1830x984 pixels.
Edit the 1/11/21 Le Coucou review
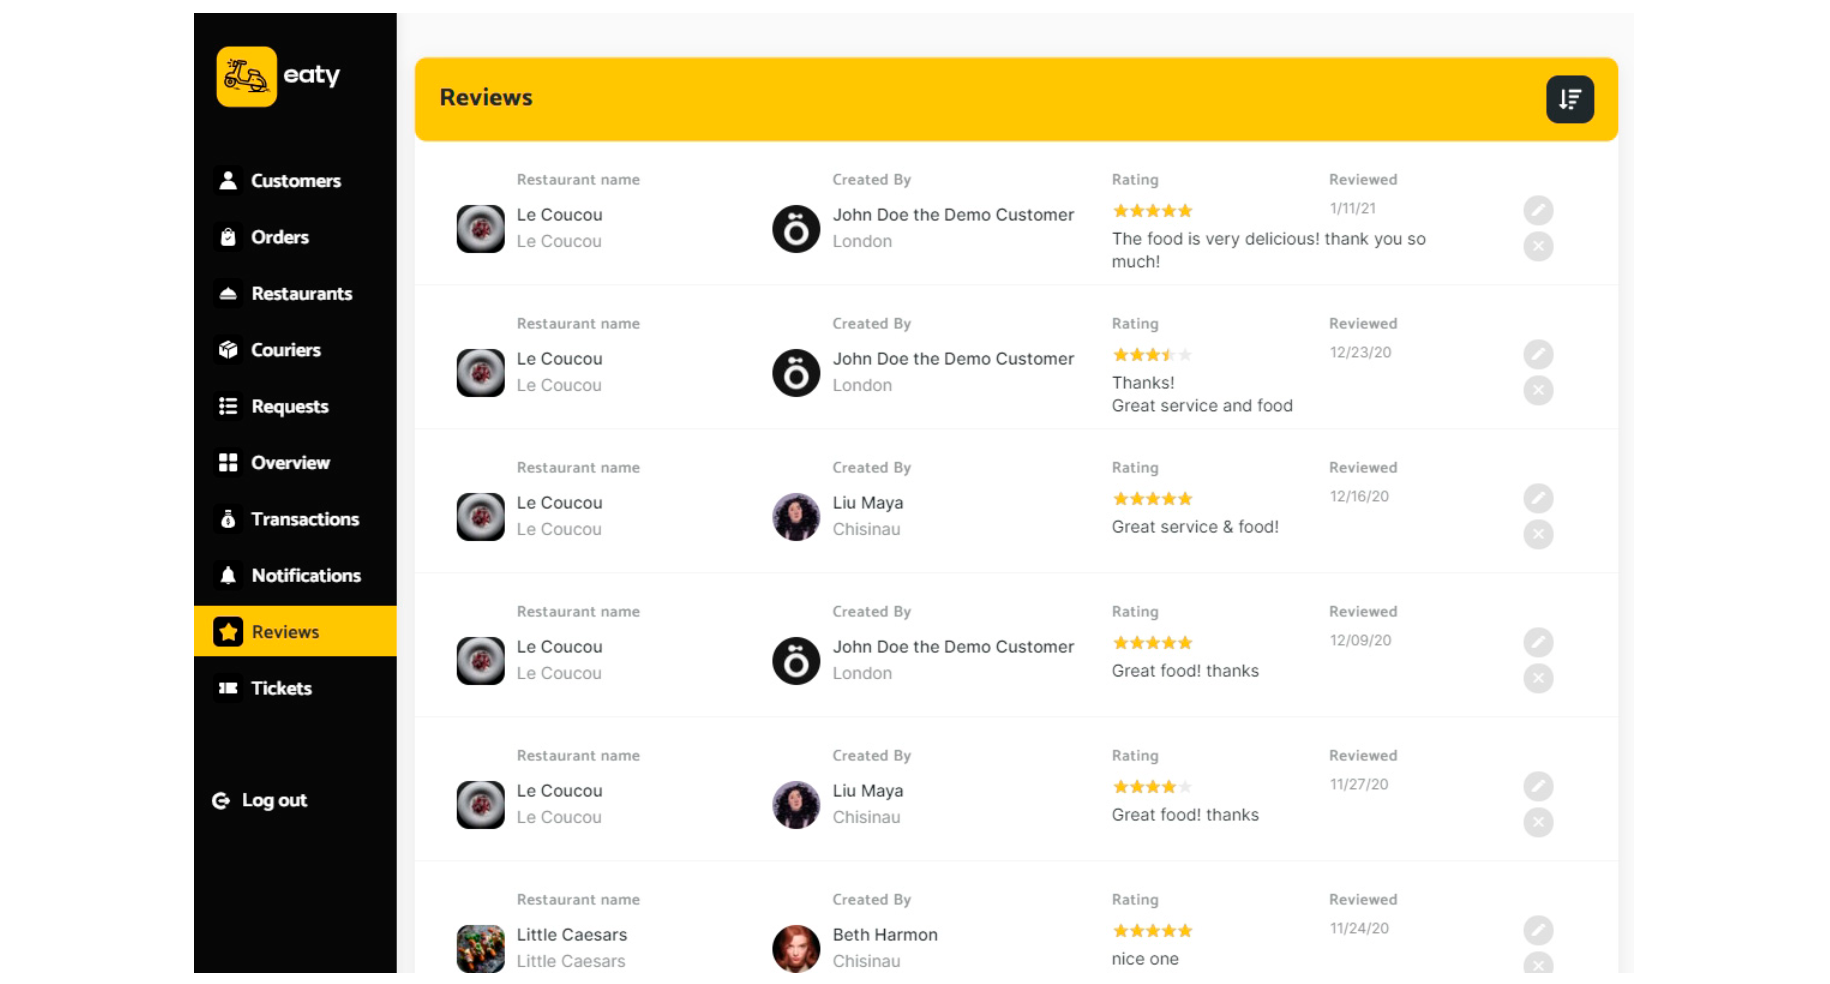1538,210
